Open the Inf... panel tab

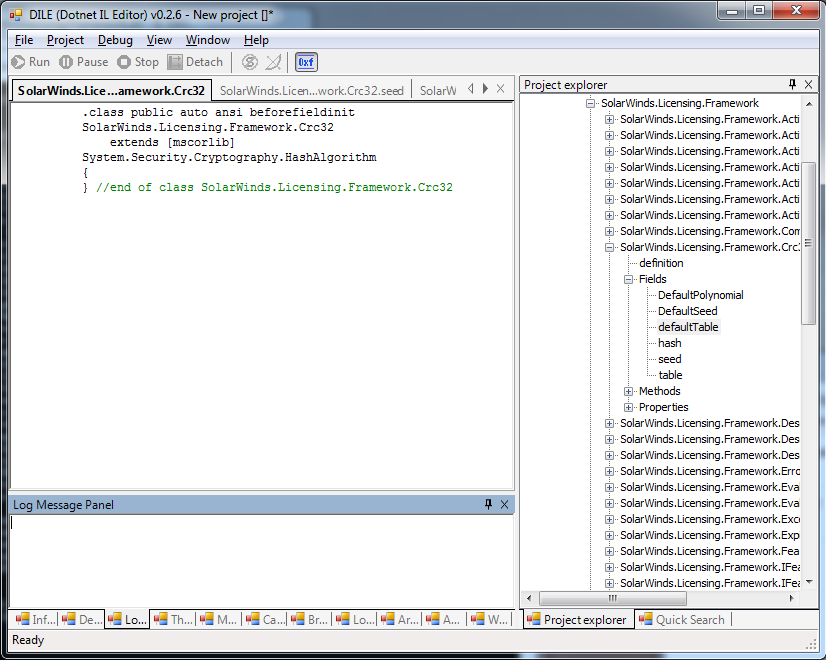pos(35,619)
